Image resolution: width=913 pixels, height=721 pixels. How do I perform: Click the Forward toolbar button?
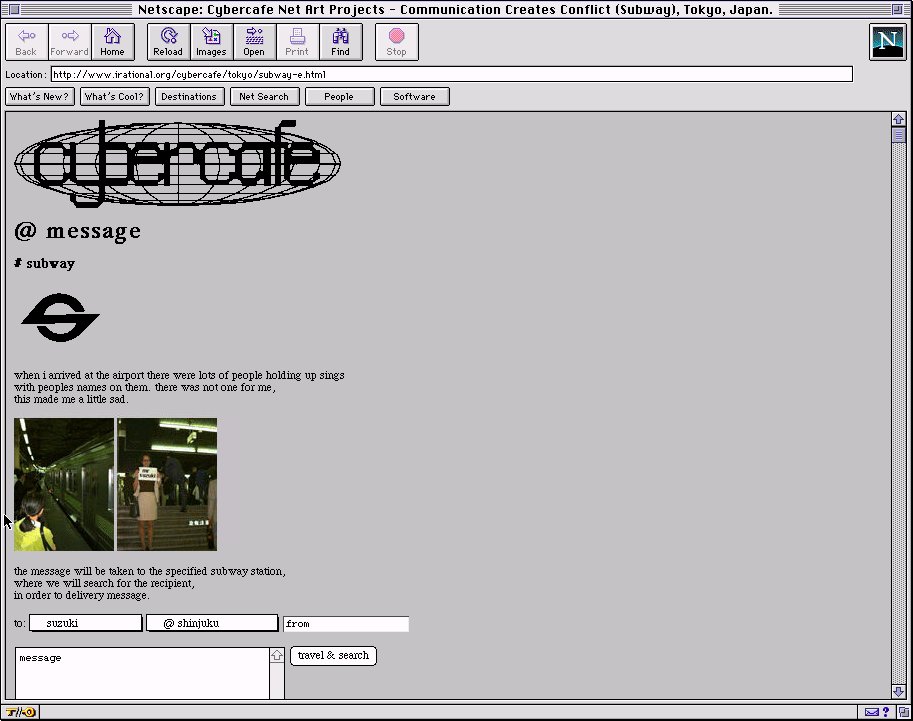click(69, 42)
